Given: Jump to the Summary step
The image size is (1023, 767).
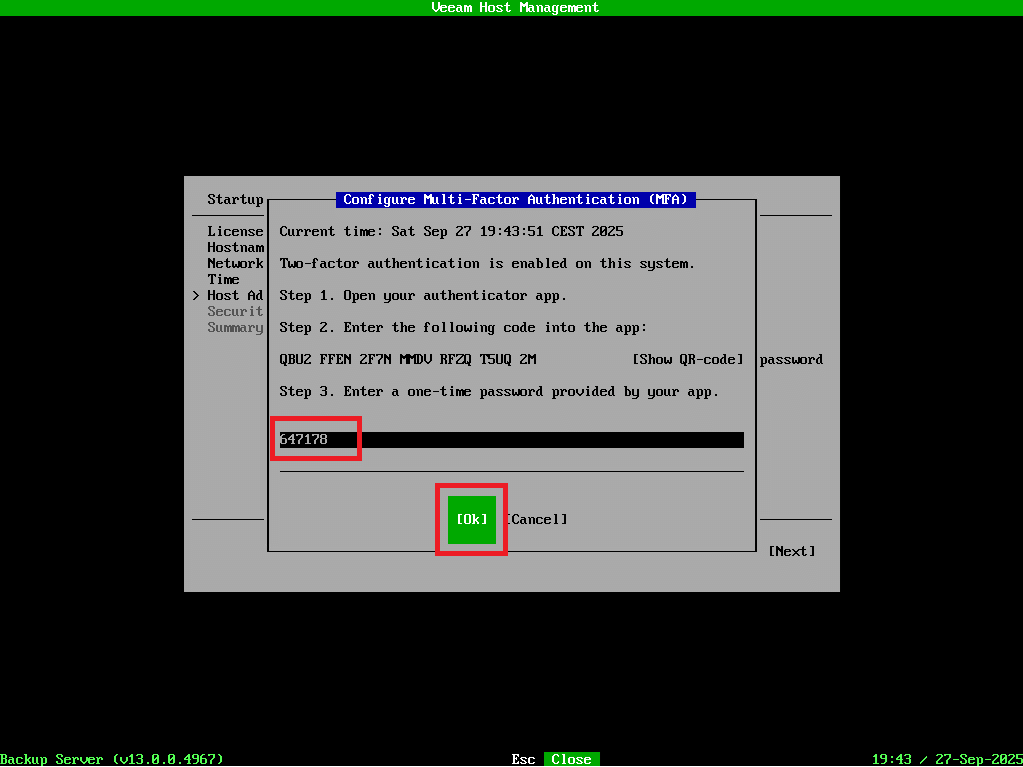Looking at the screenshot, I should click(235, 327).
